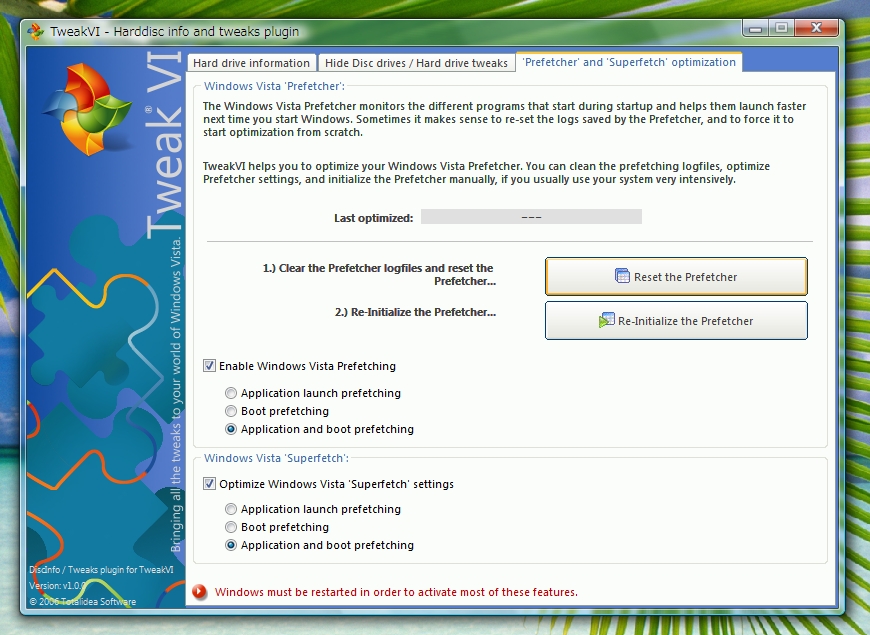Open the Hard drive information tab

pos(251,63)
